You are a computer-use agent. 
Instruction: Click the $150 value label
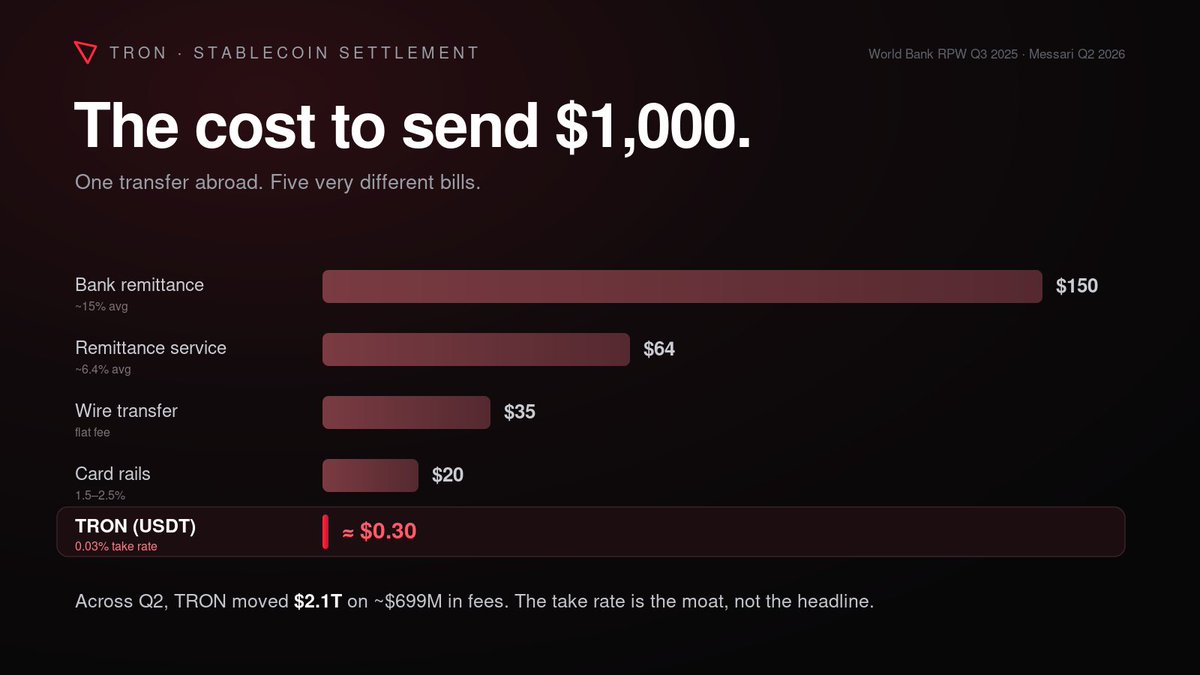1077,286
